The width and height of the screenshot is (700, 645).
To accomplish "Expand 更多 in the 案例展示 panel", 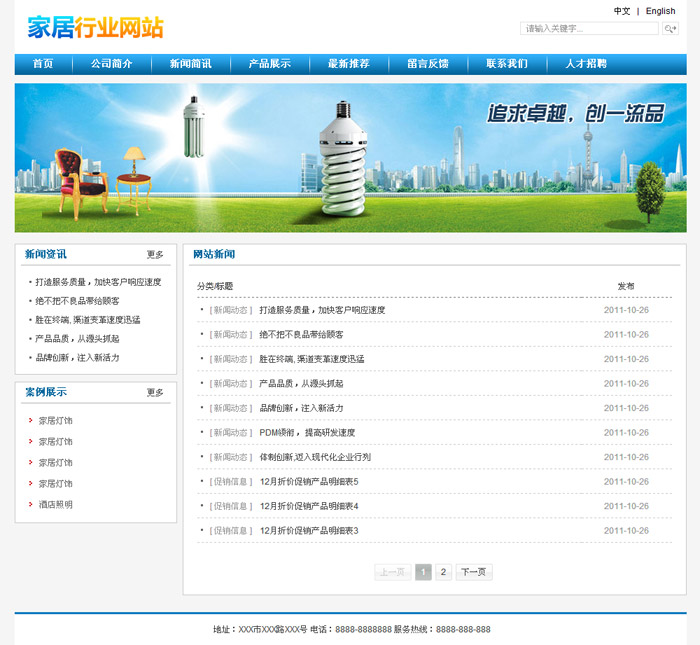I will [155, 393].
